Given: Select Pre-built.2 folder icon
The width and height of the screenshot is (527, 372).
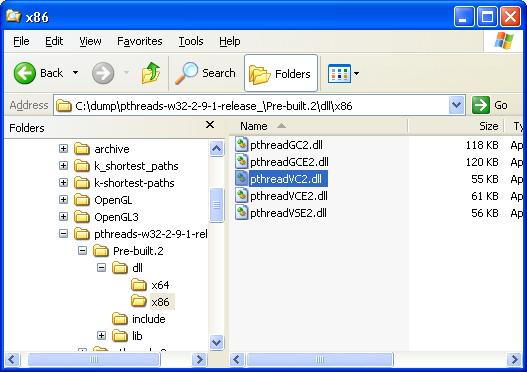Looking at the screenshot, I should tap(100, 251).
